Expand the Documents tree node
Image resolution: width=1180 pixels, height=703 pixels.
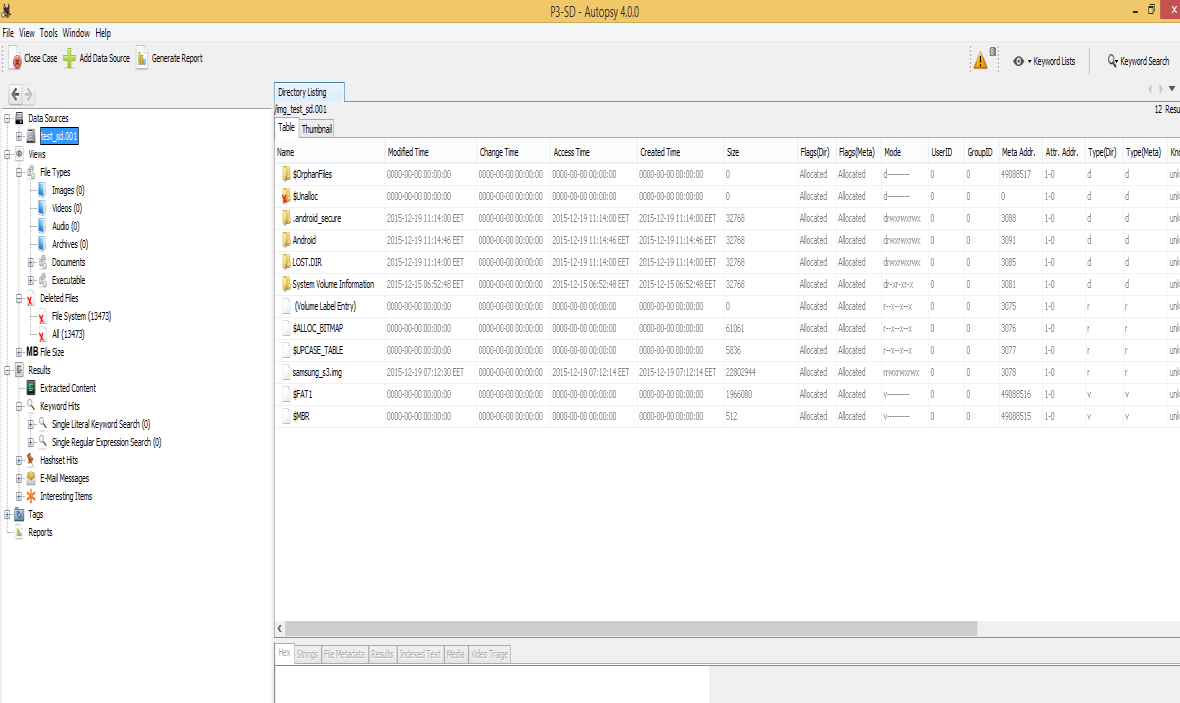point(31,262)
